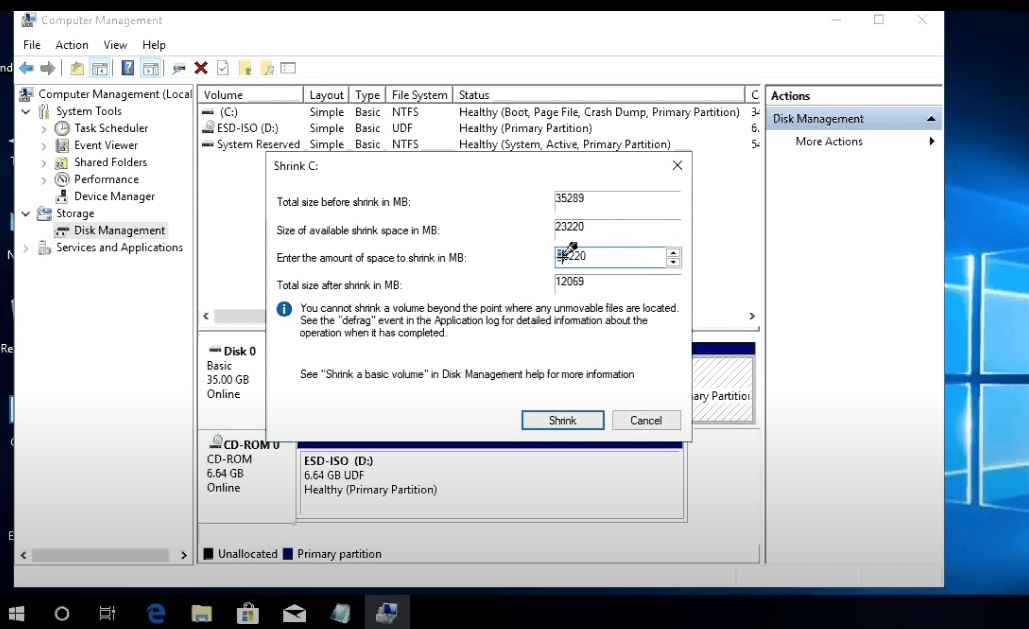1029x629 pixels.
Task: Select Performance icon in tree
Action: point(62,179)
